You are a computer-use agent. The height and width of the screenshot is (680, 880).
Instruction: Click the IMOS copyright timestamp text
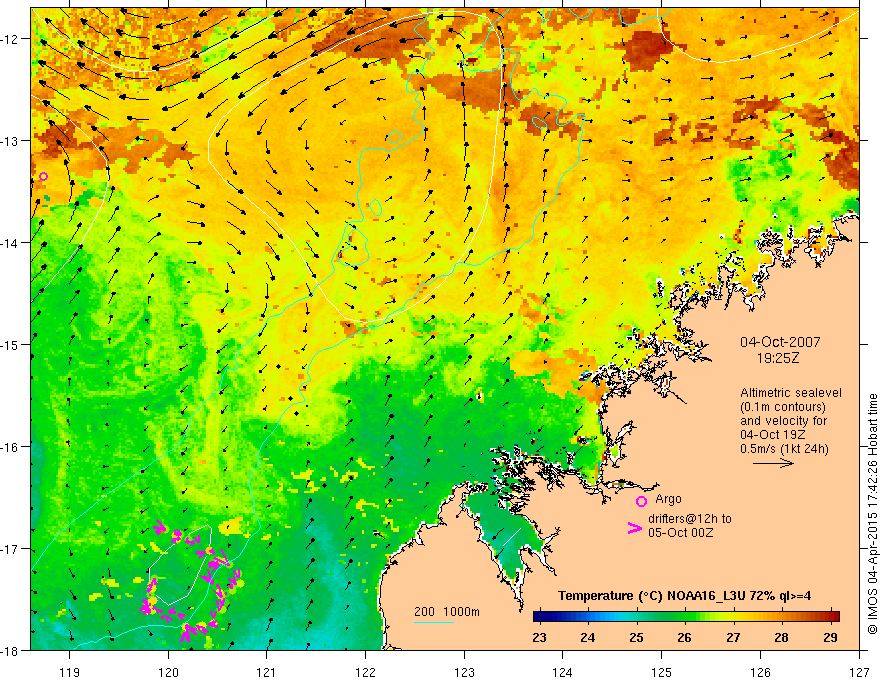tap(872, 514)
